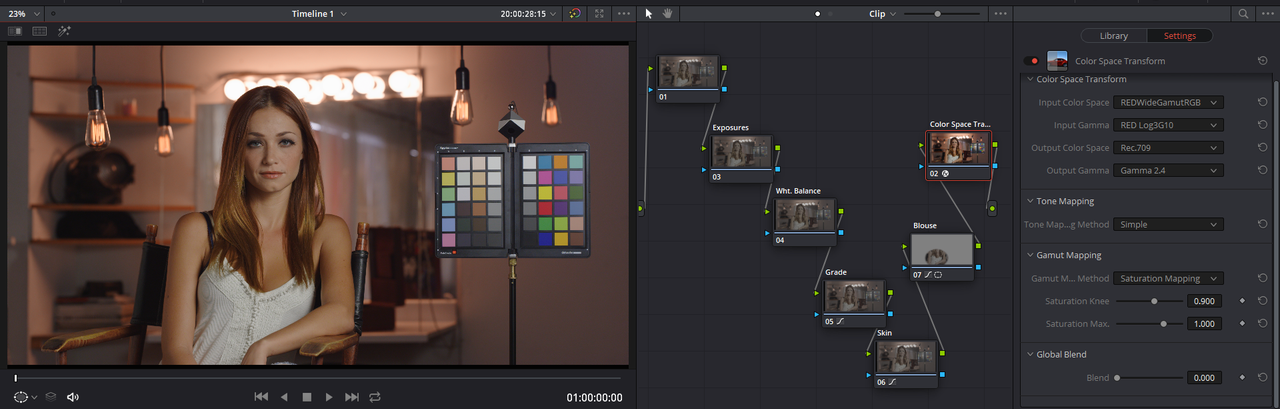Reset the Saturation Max value

pos(1263,324)
